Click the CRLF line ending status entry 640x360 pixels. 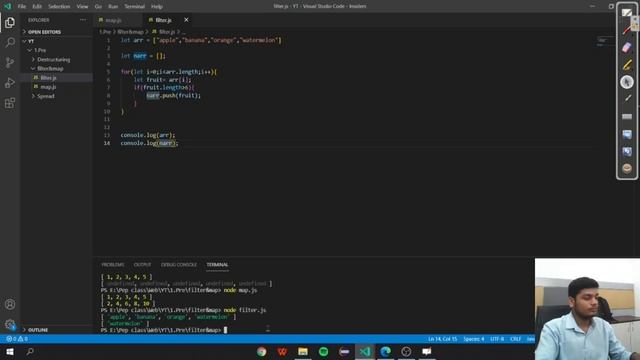coord(516,339)
